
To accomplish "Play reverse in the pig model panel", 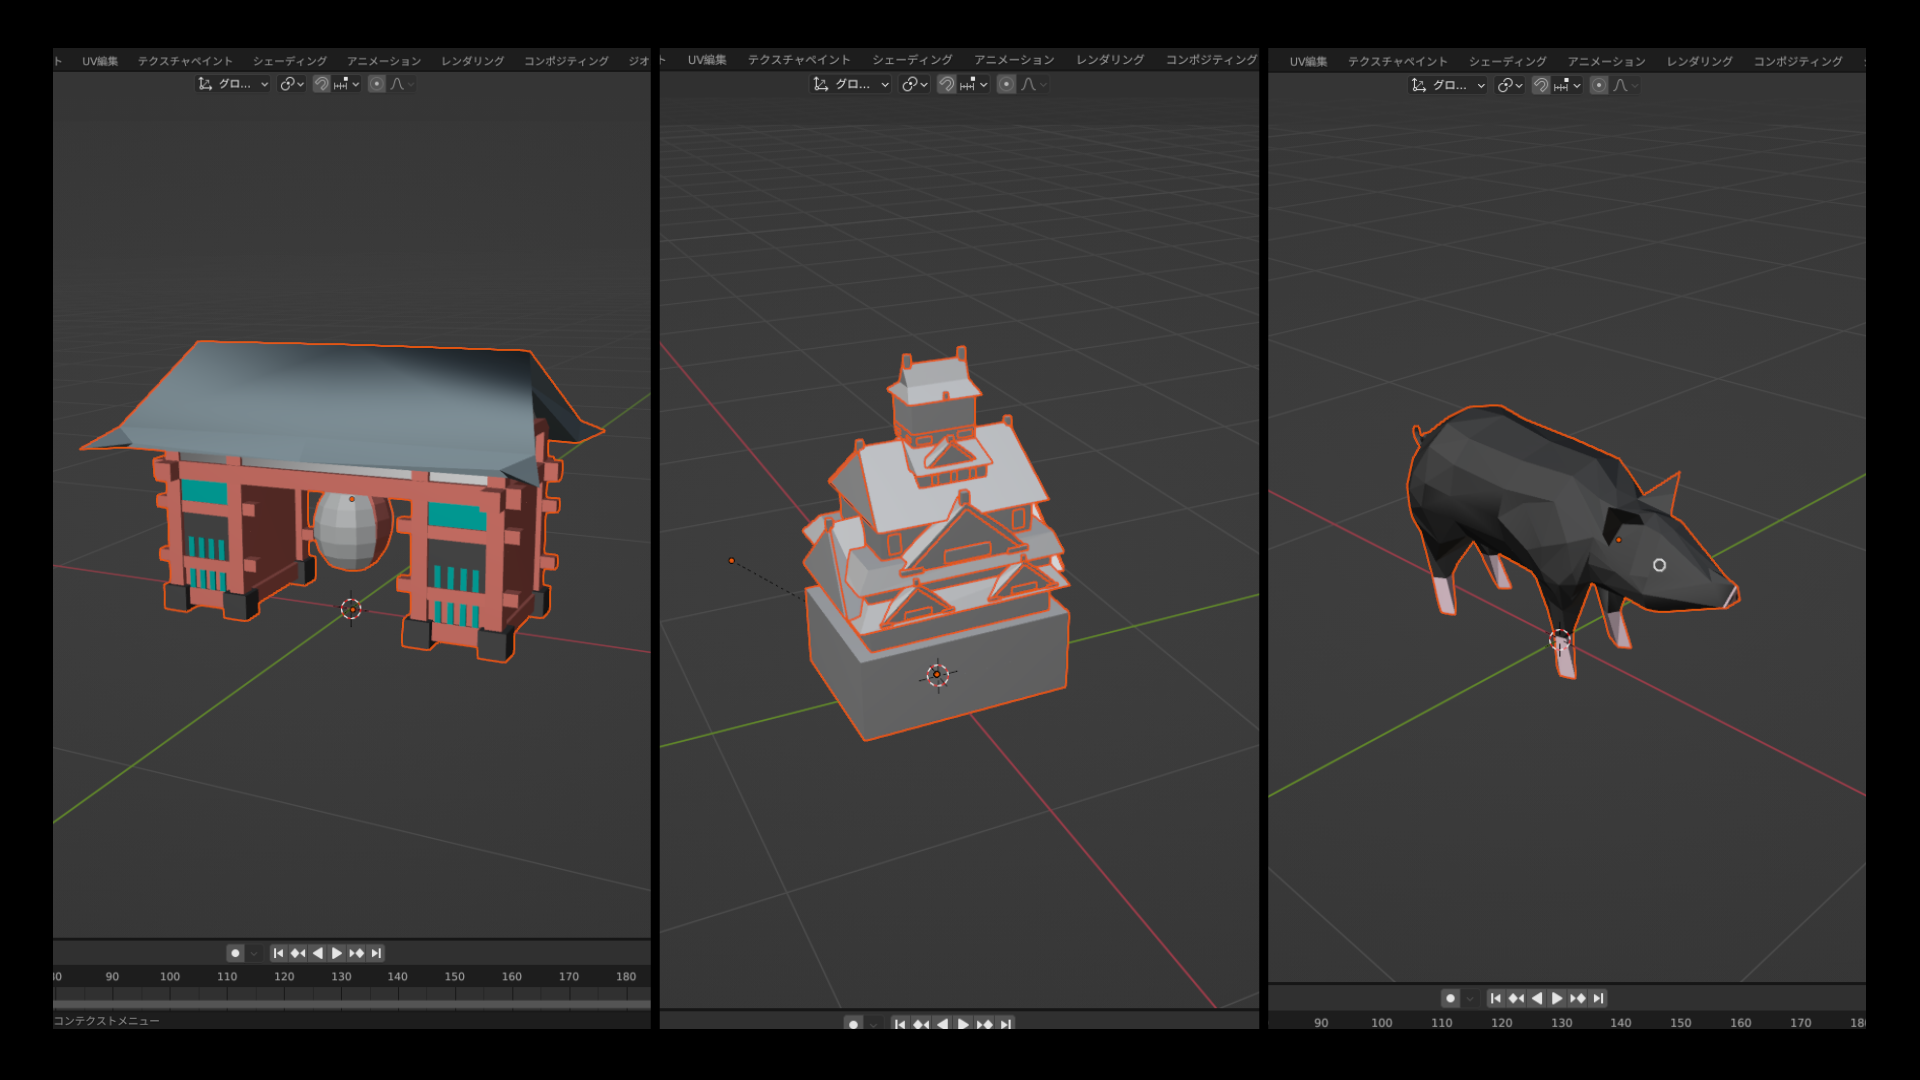I will [x=1537, y=998].
